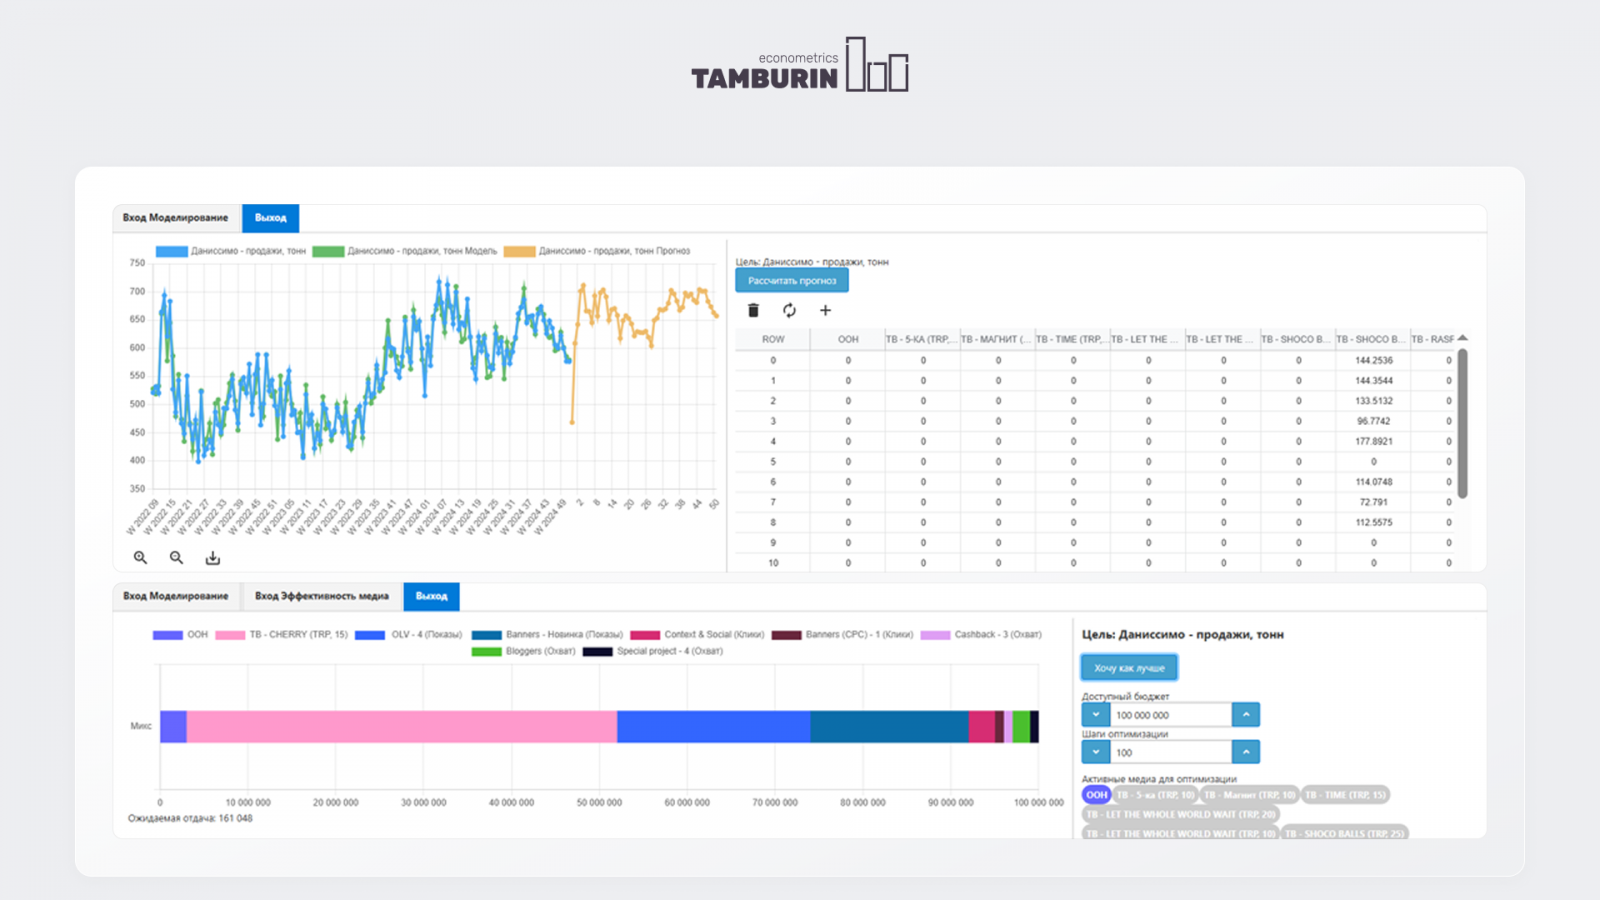
Task: Toggle the ТВ - TIME (TRP, 15) media chip
Action: (x=1345, y=795)
